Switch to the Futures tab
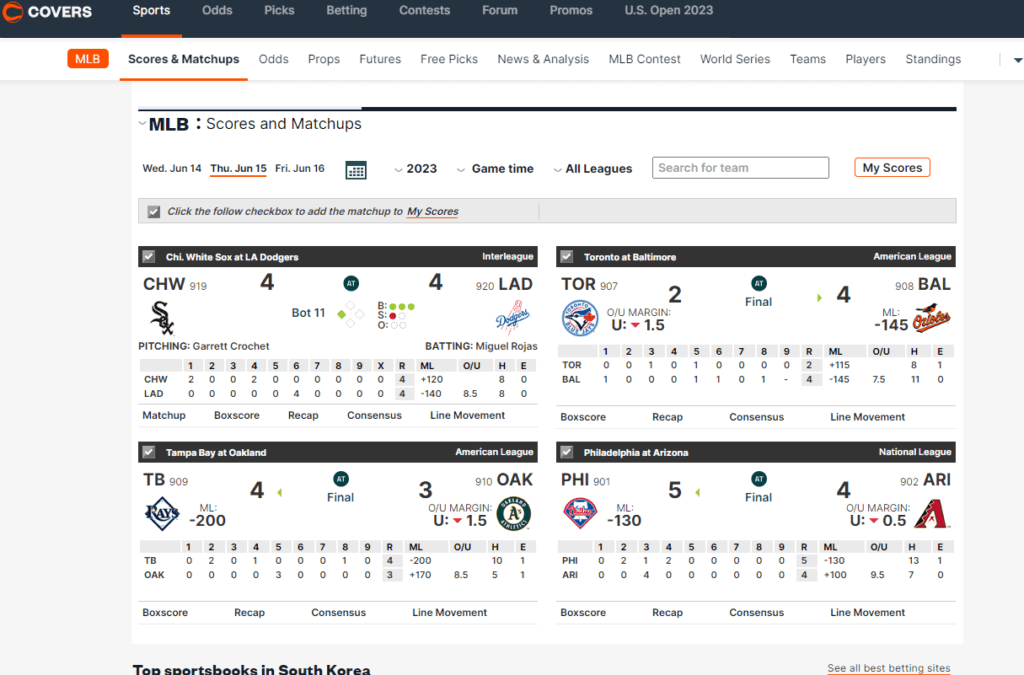The image size is (1024, 675). tap(380, 59)
